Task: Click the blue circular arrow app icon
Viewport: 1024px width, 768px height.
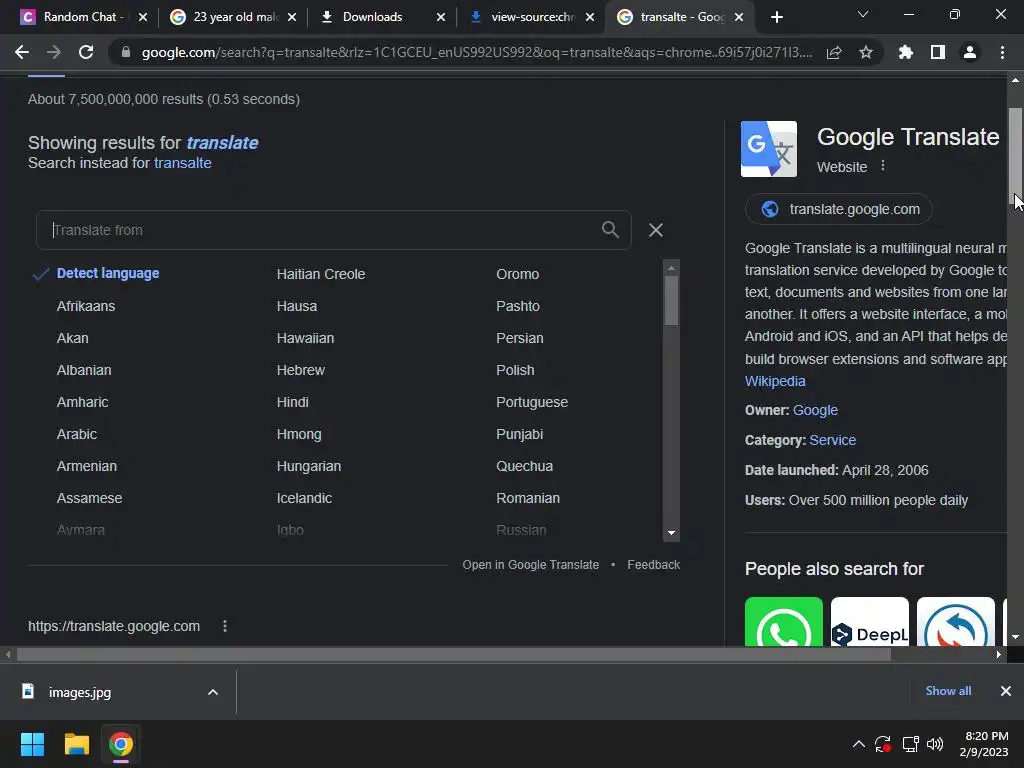Action: 956,622
